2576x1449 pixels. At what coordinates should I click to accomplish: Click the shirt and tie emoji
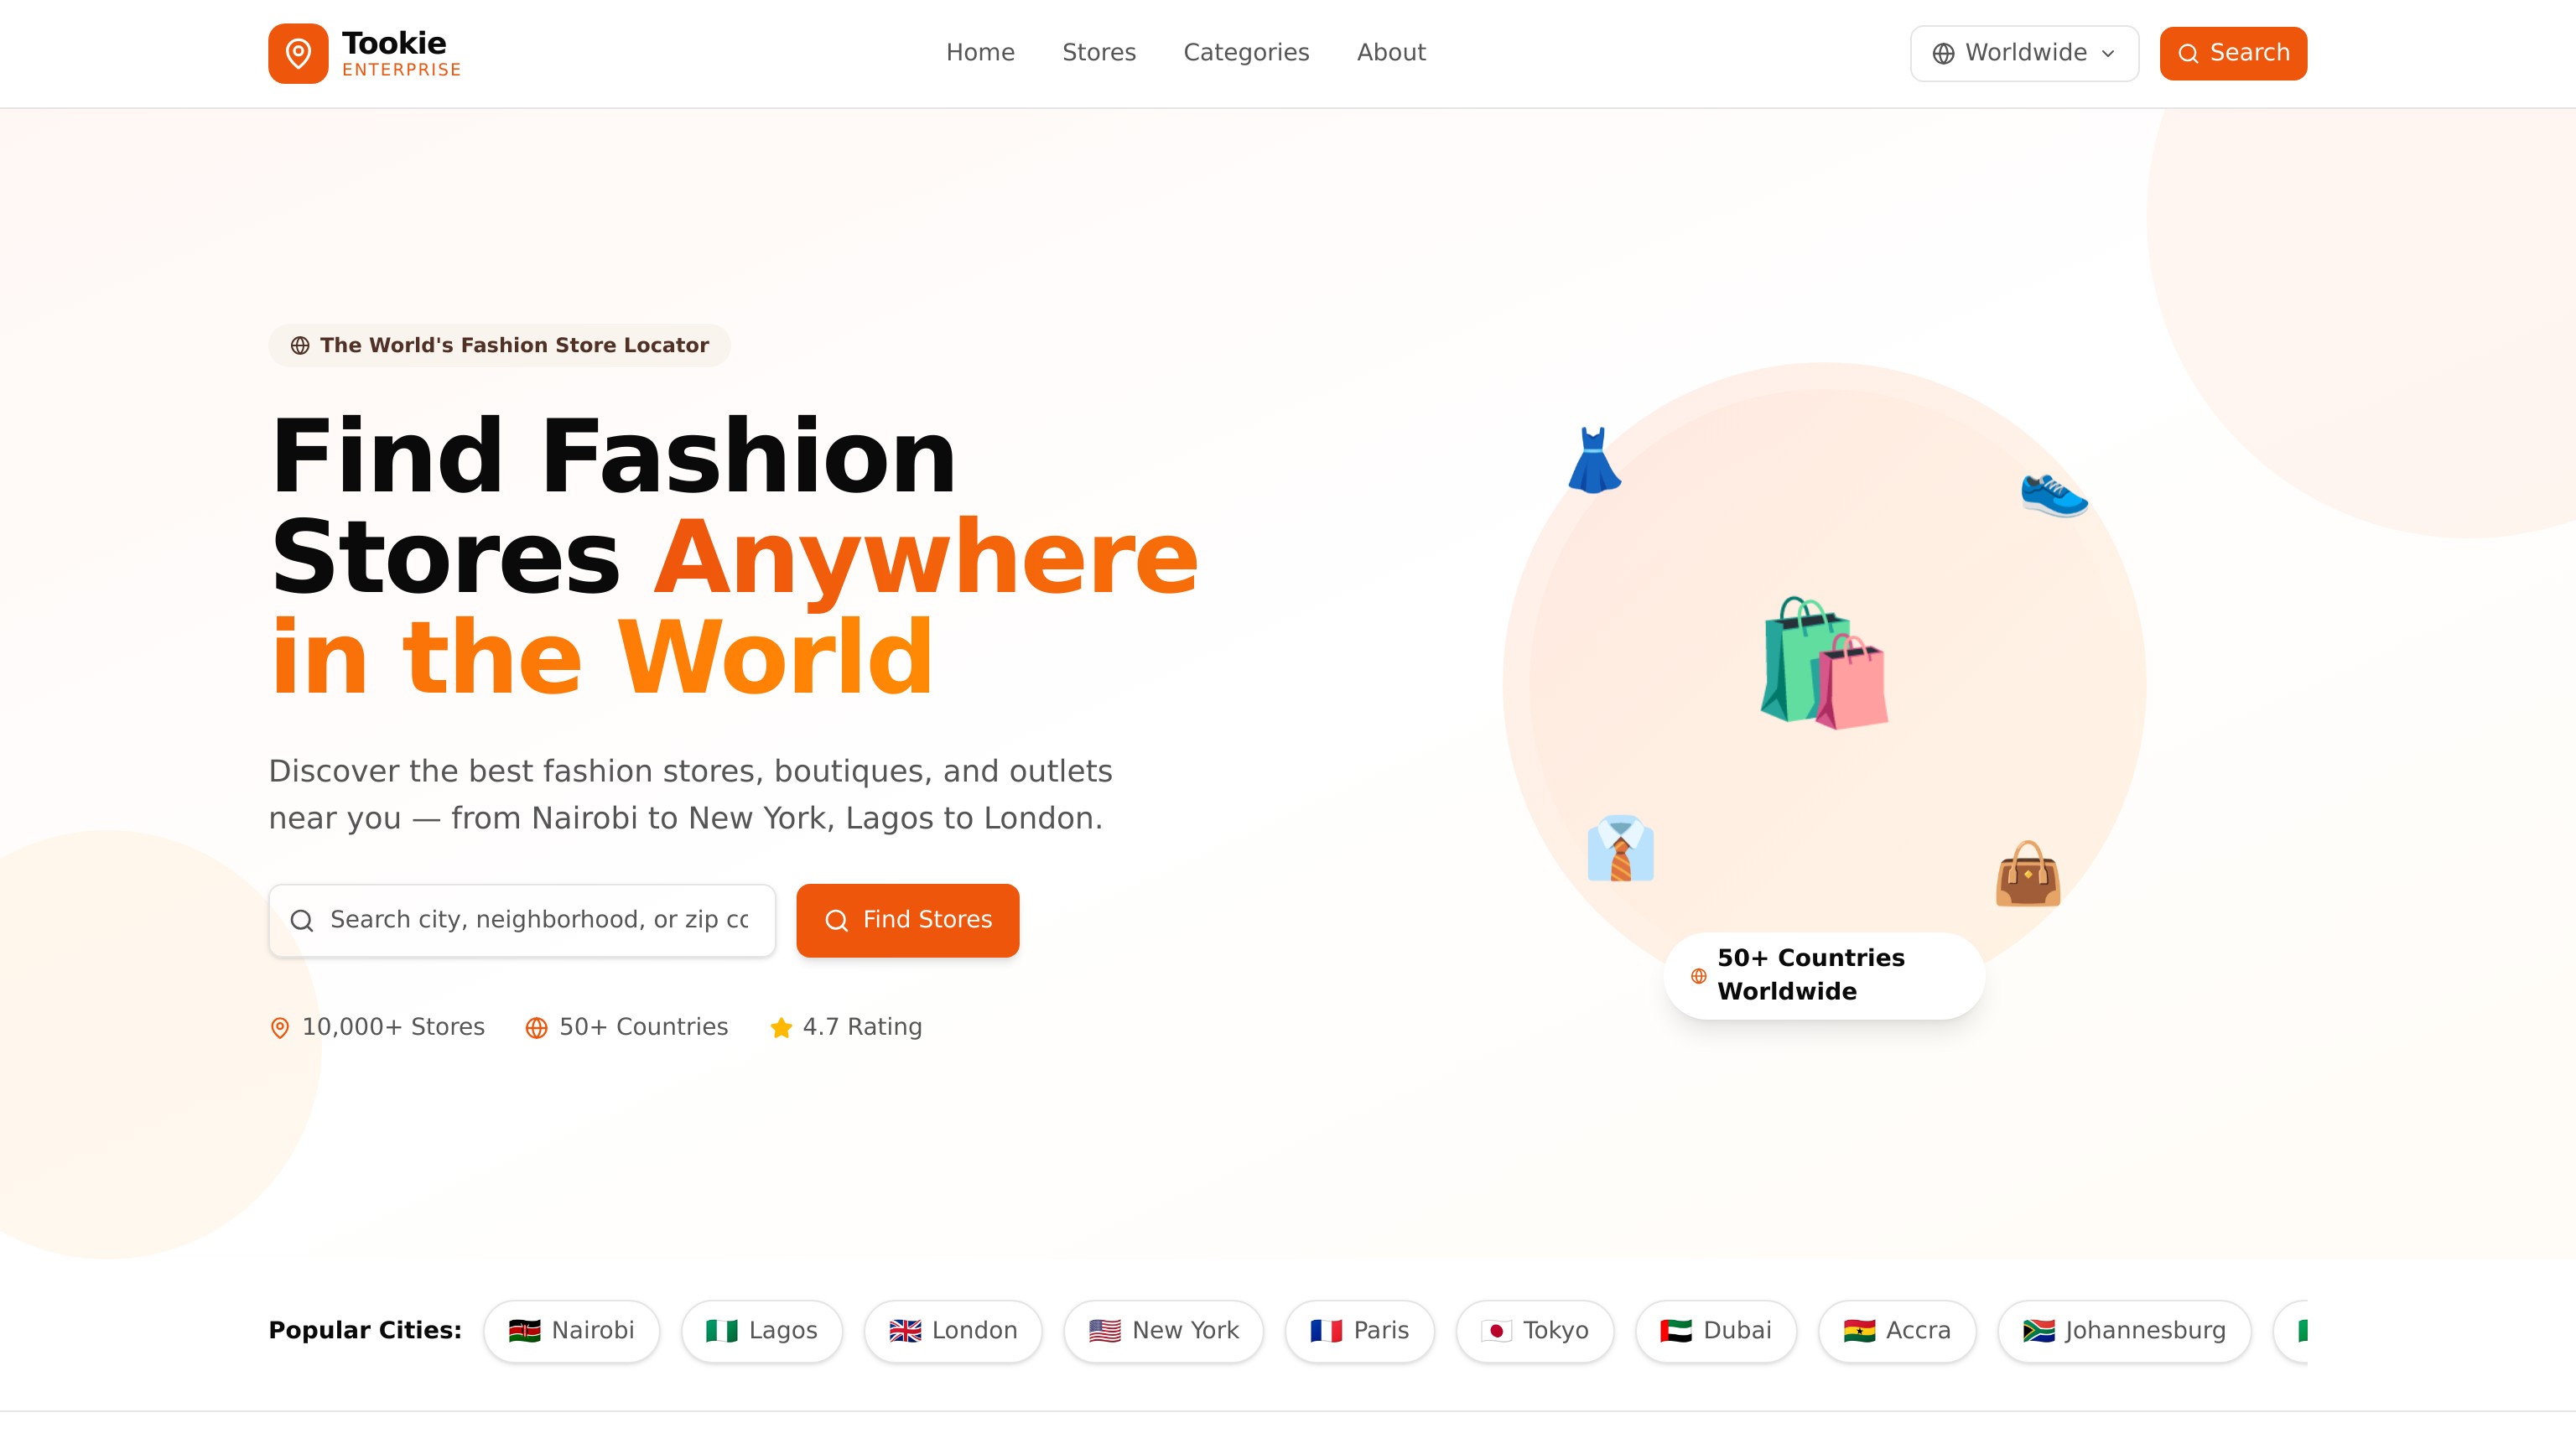click(1620, 849)
